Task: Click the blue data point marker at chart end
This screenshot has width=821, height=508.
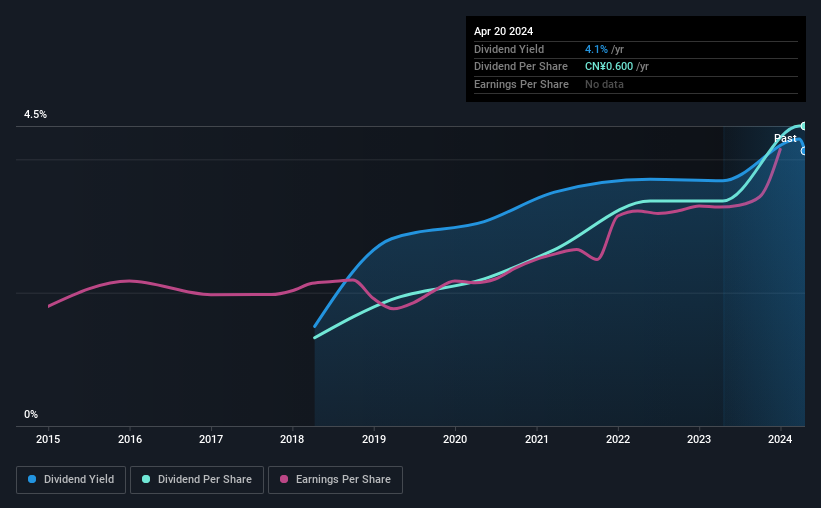Action: pyautogui.click(x=804, y=151)
